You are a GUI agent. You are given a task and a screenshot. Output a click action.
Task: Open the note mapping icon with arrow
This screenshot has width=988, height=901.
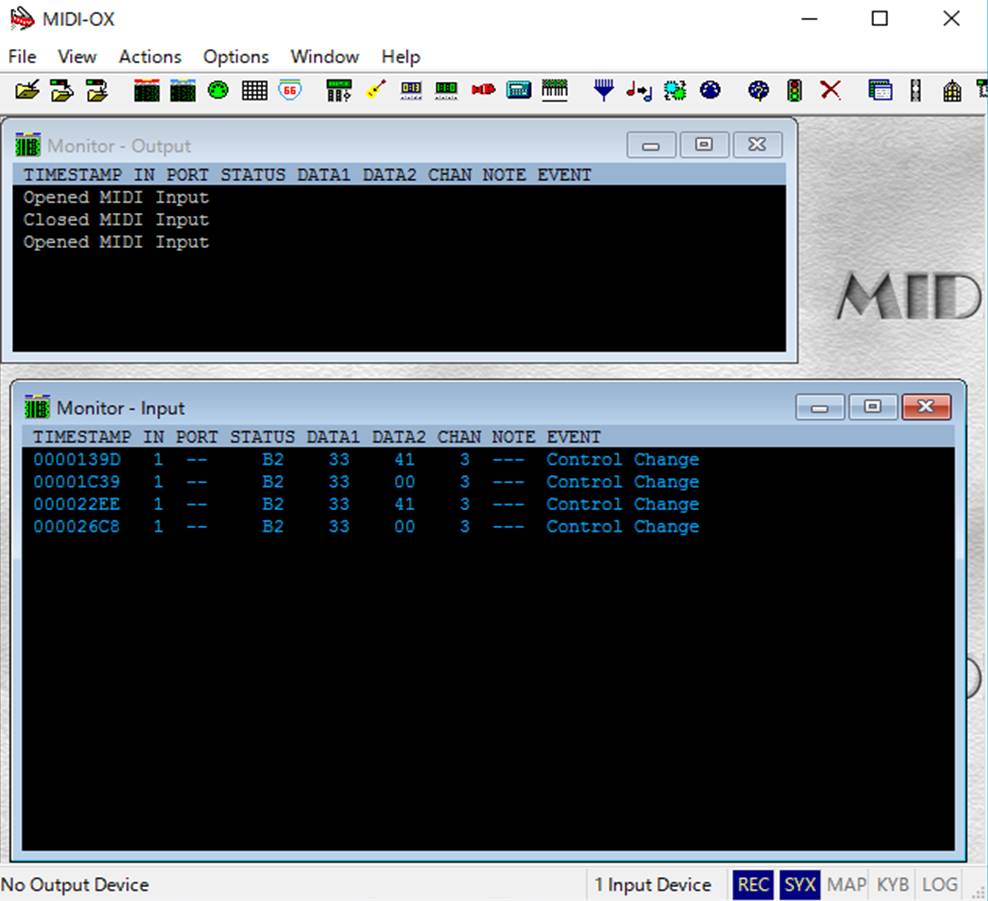[x=639, y=91]
